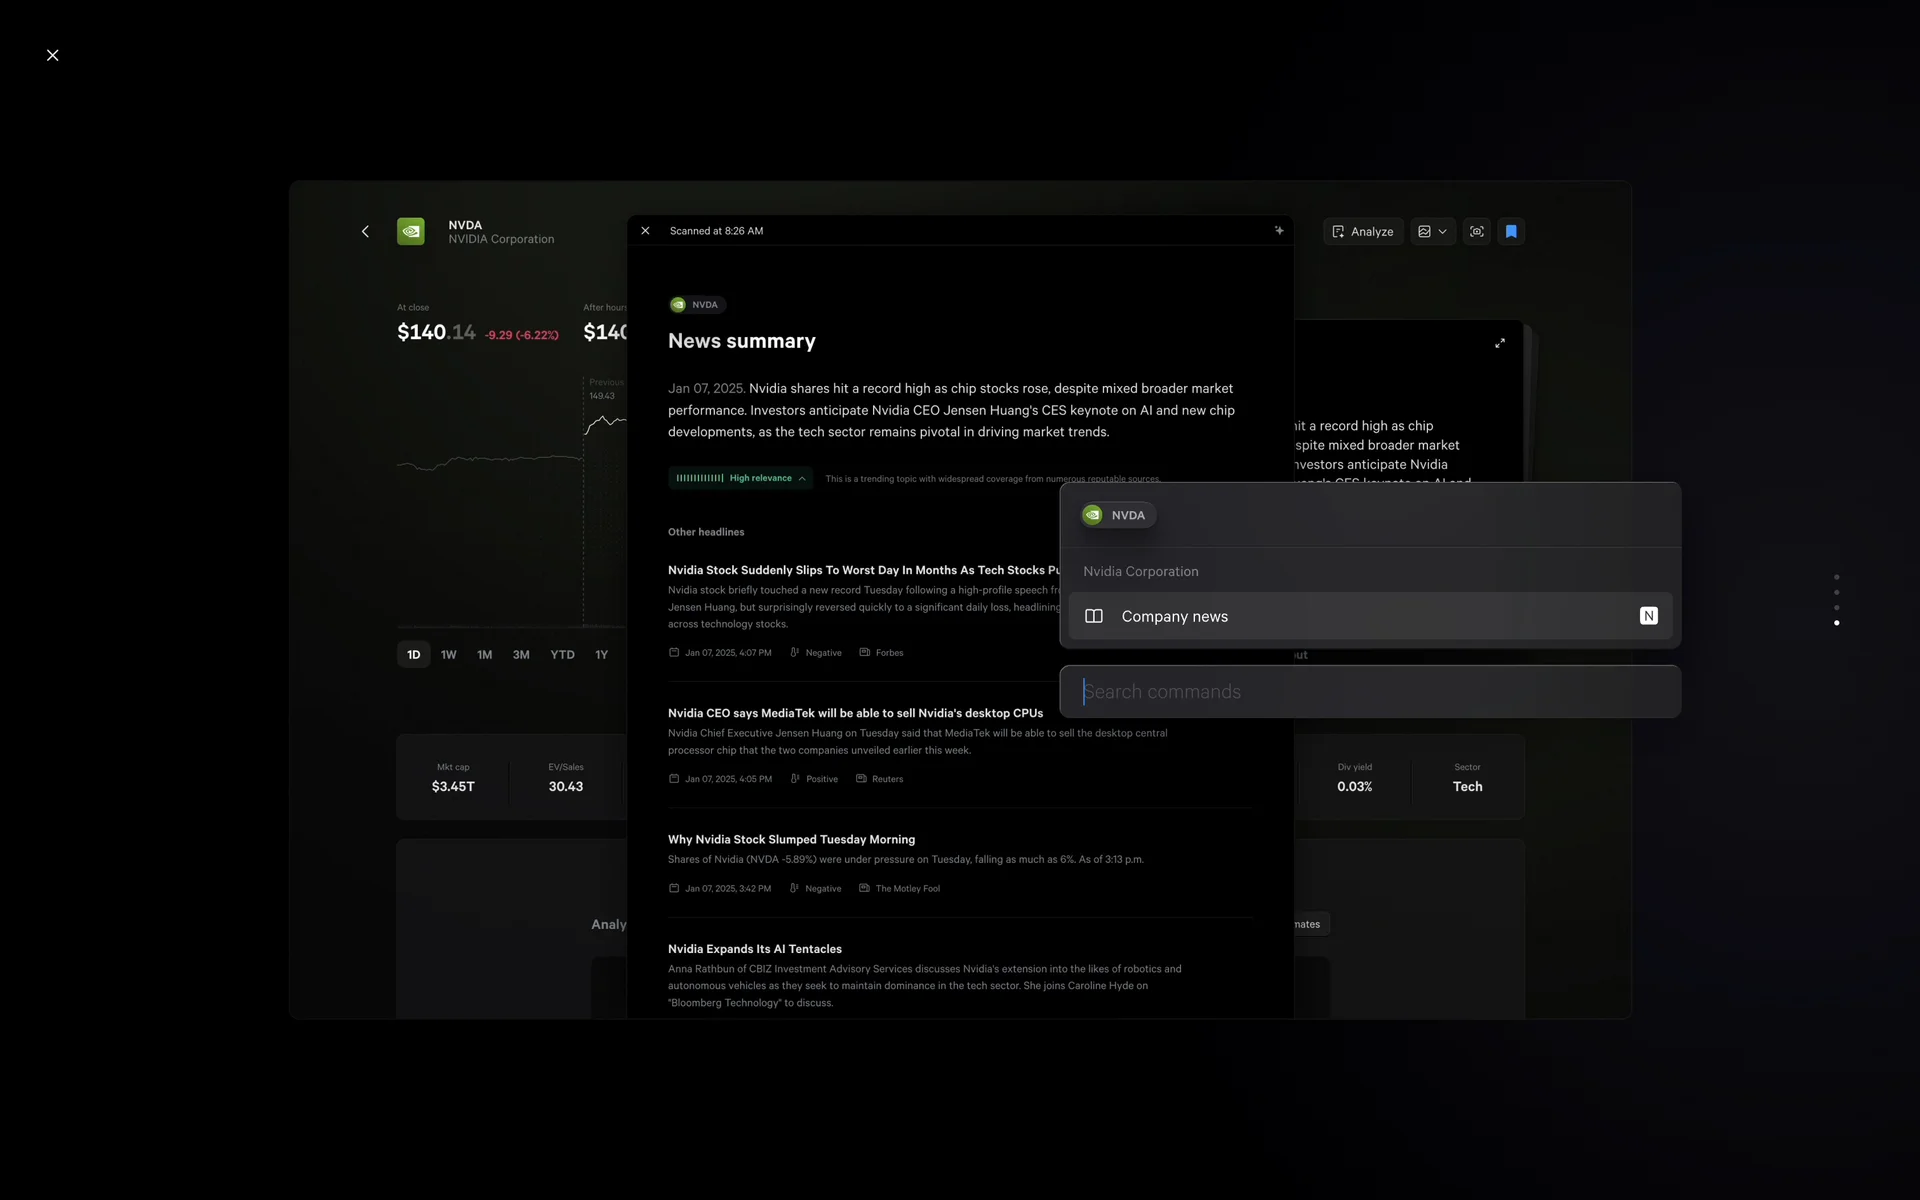The height and width of the screenshot is (1200, 1920).
Task: Select the 1W chart range
Action: [448, 655]
